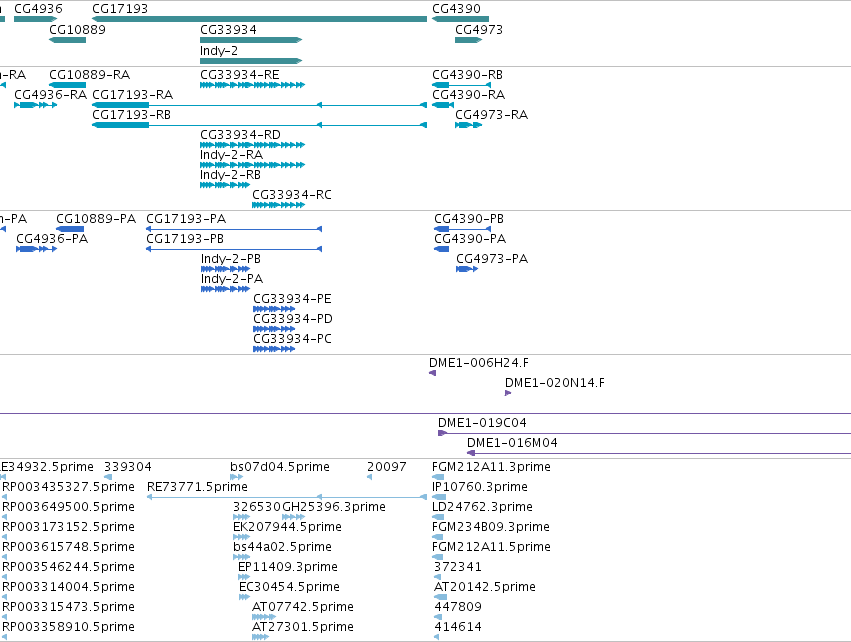Viewport: 851px width, 642px height.
Task: Click the CG33934 gene bar
Action: coord(251,40)
